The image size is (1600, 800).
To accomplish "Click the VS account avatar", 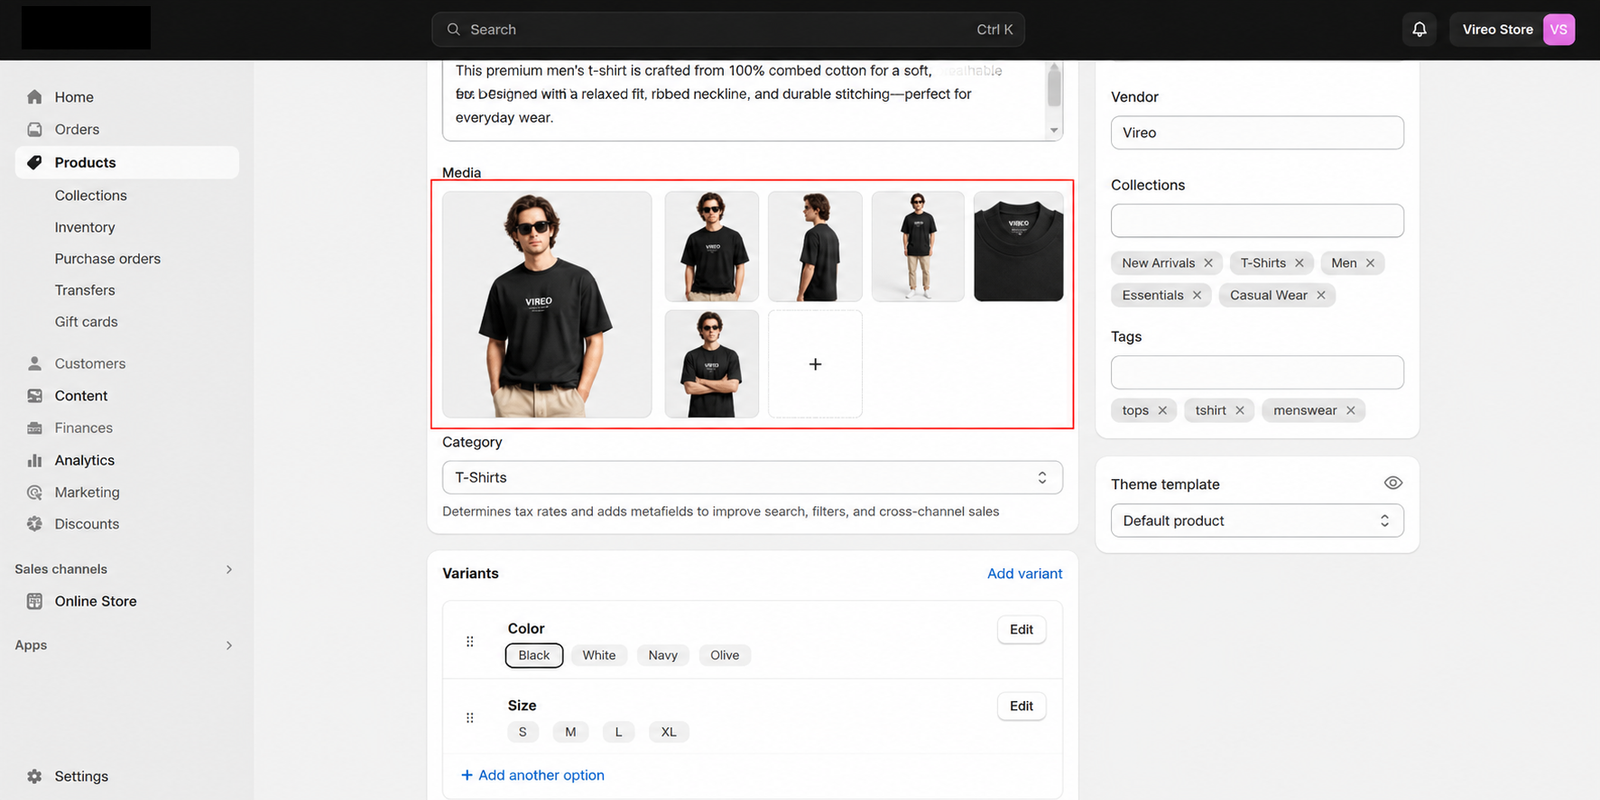I will coord(1559,29).
